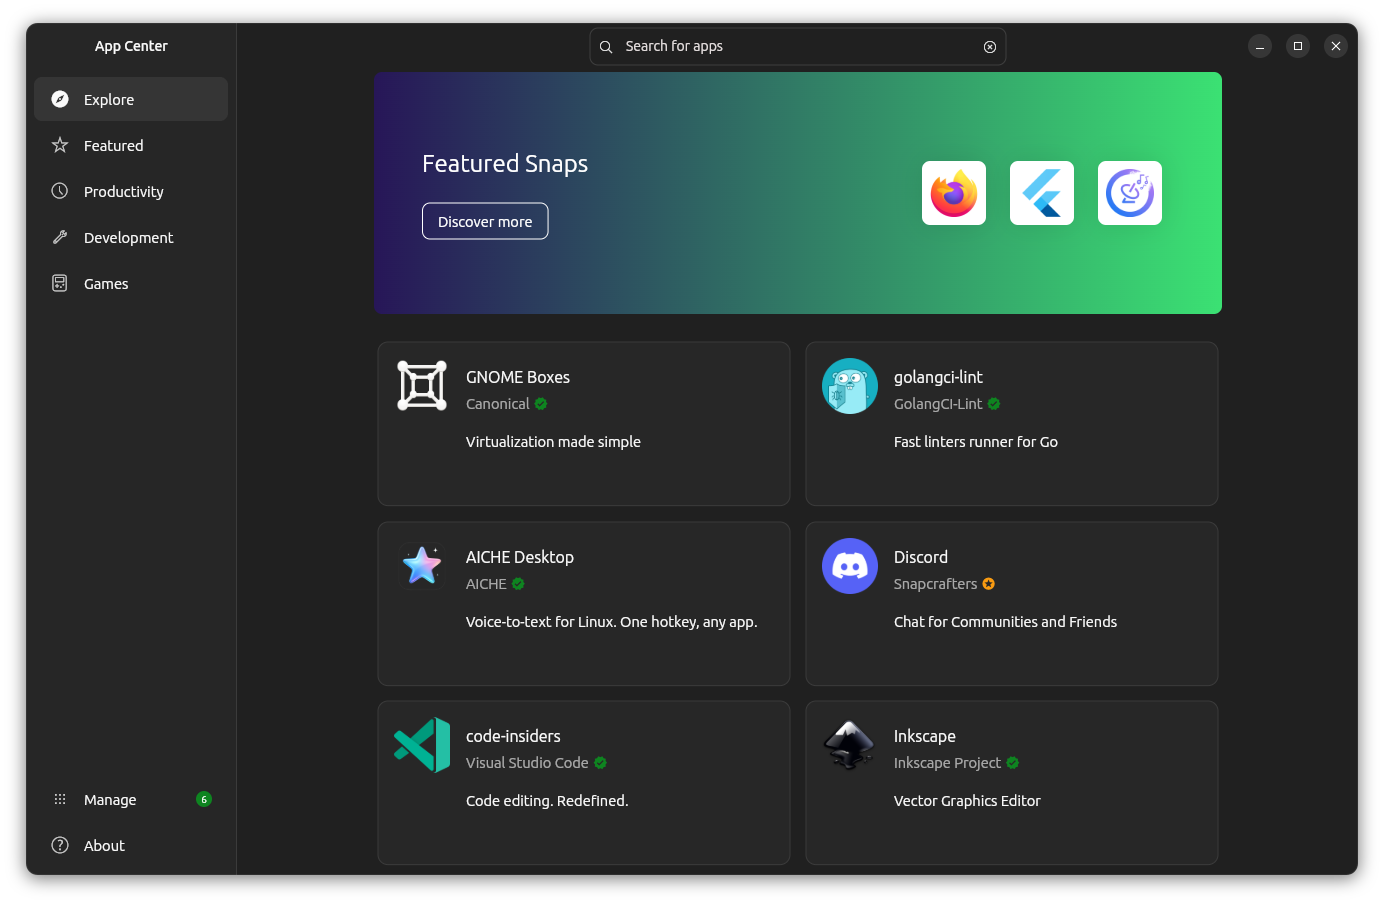Go to the Explore section
The image size is (1384, 904).
pyautogui.click(x=131, y=99)
